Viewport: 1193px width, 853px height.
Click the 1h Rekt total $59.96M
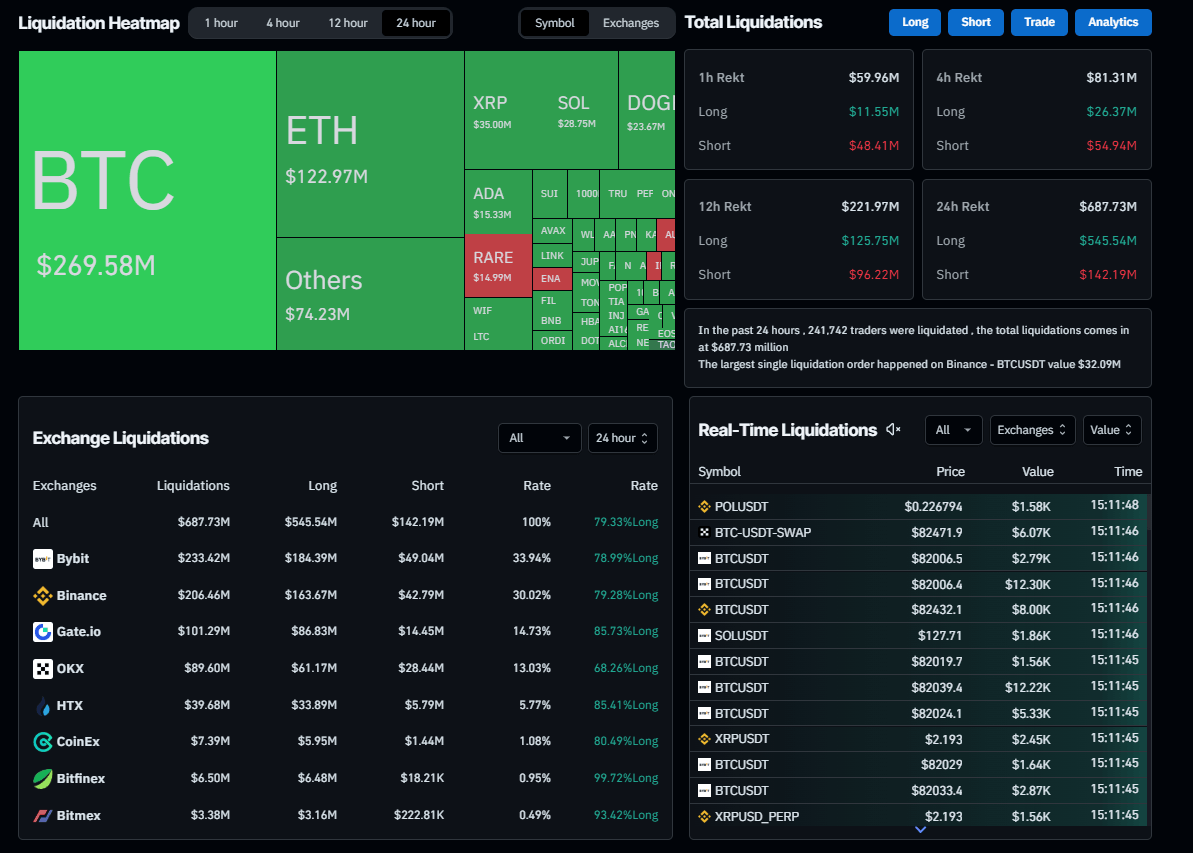click(x=874, y=78)
